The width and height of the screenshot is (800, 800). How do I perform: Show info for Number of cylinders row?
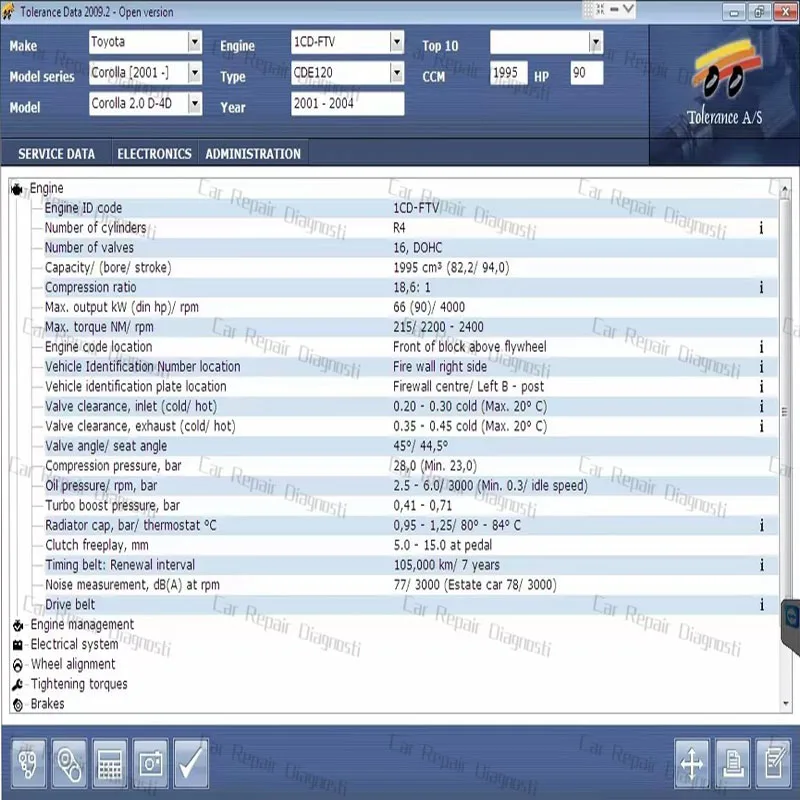pyautogui.click(x=761, y=228)
